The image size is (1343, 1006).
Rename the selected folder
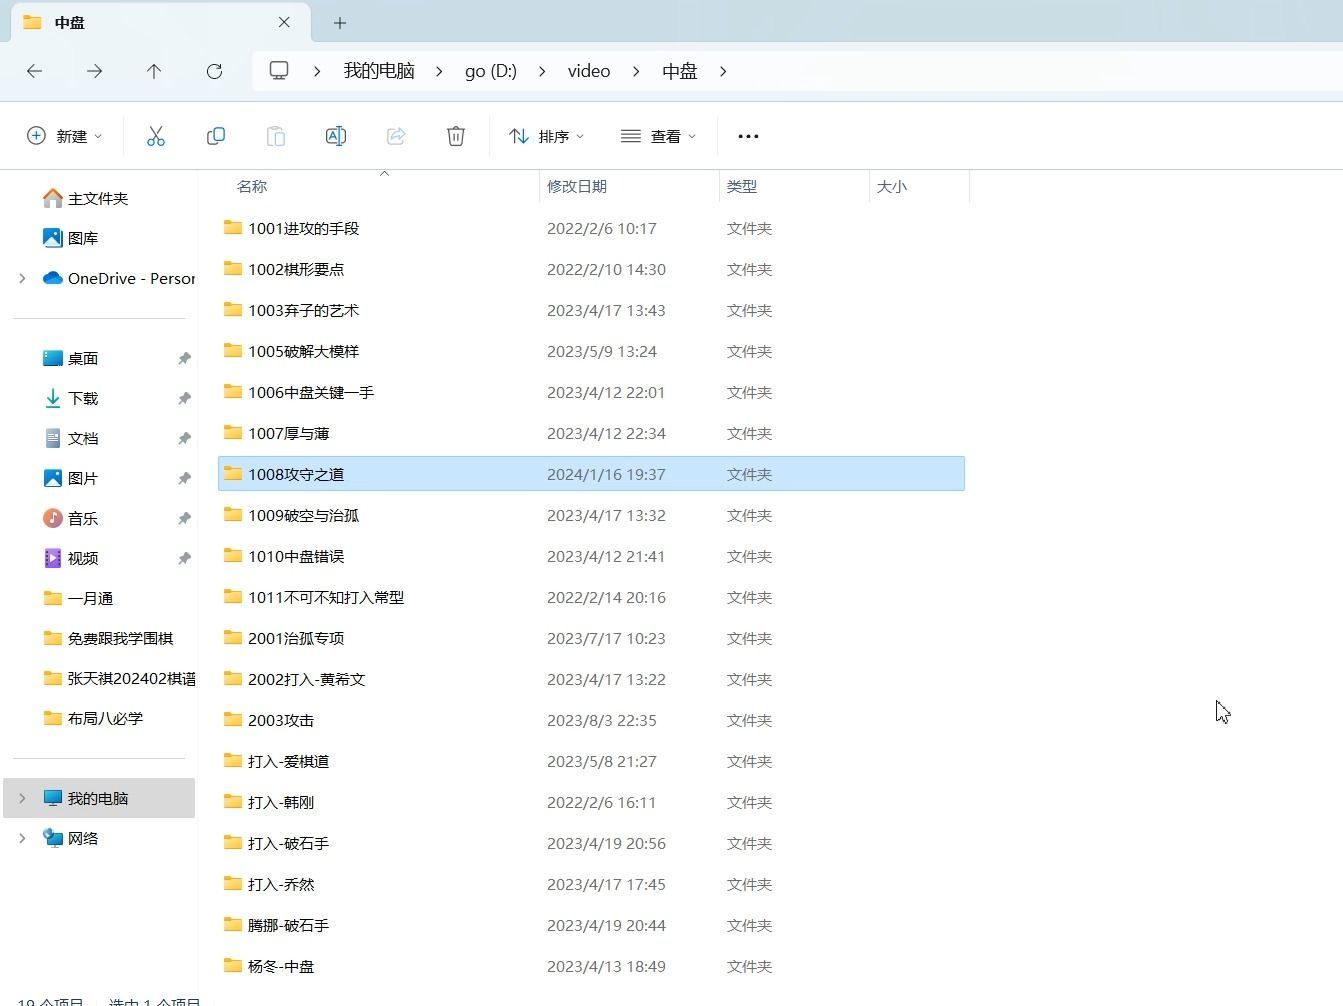pyautogui.click(x=336, y=136)
